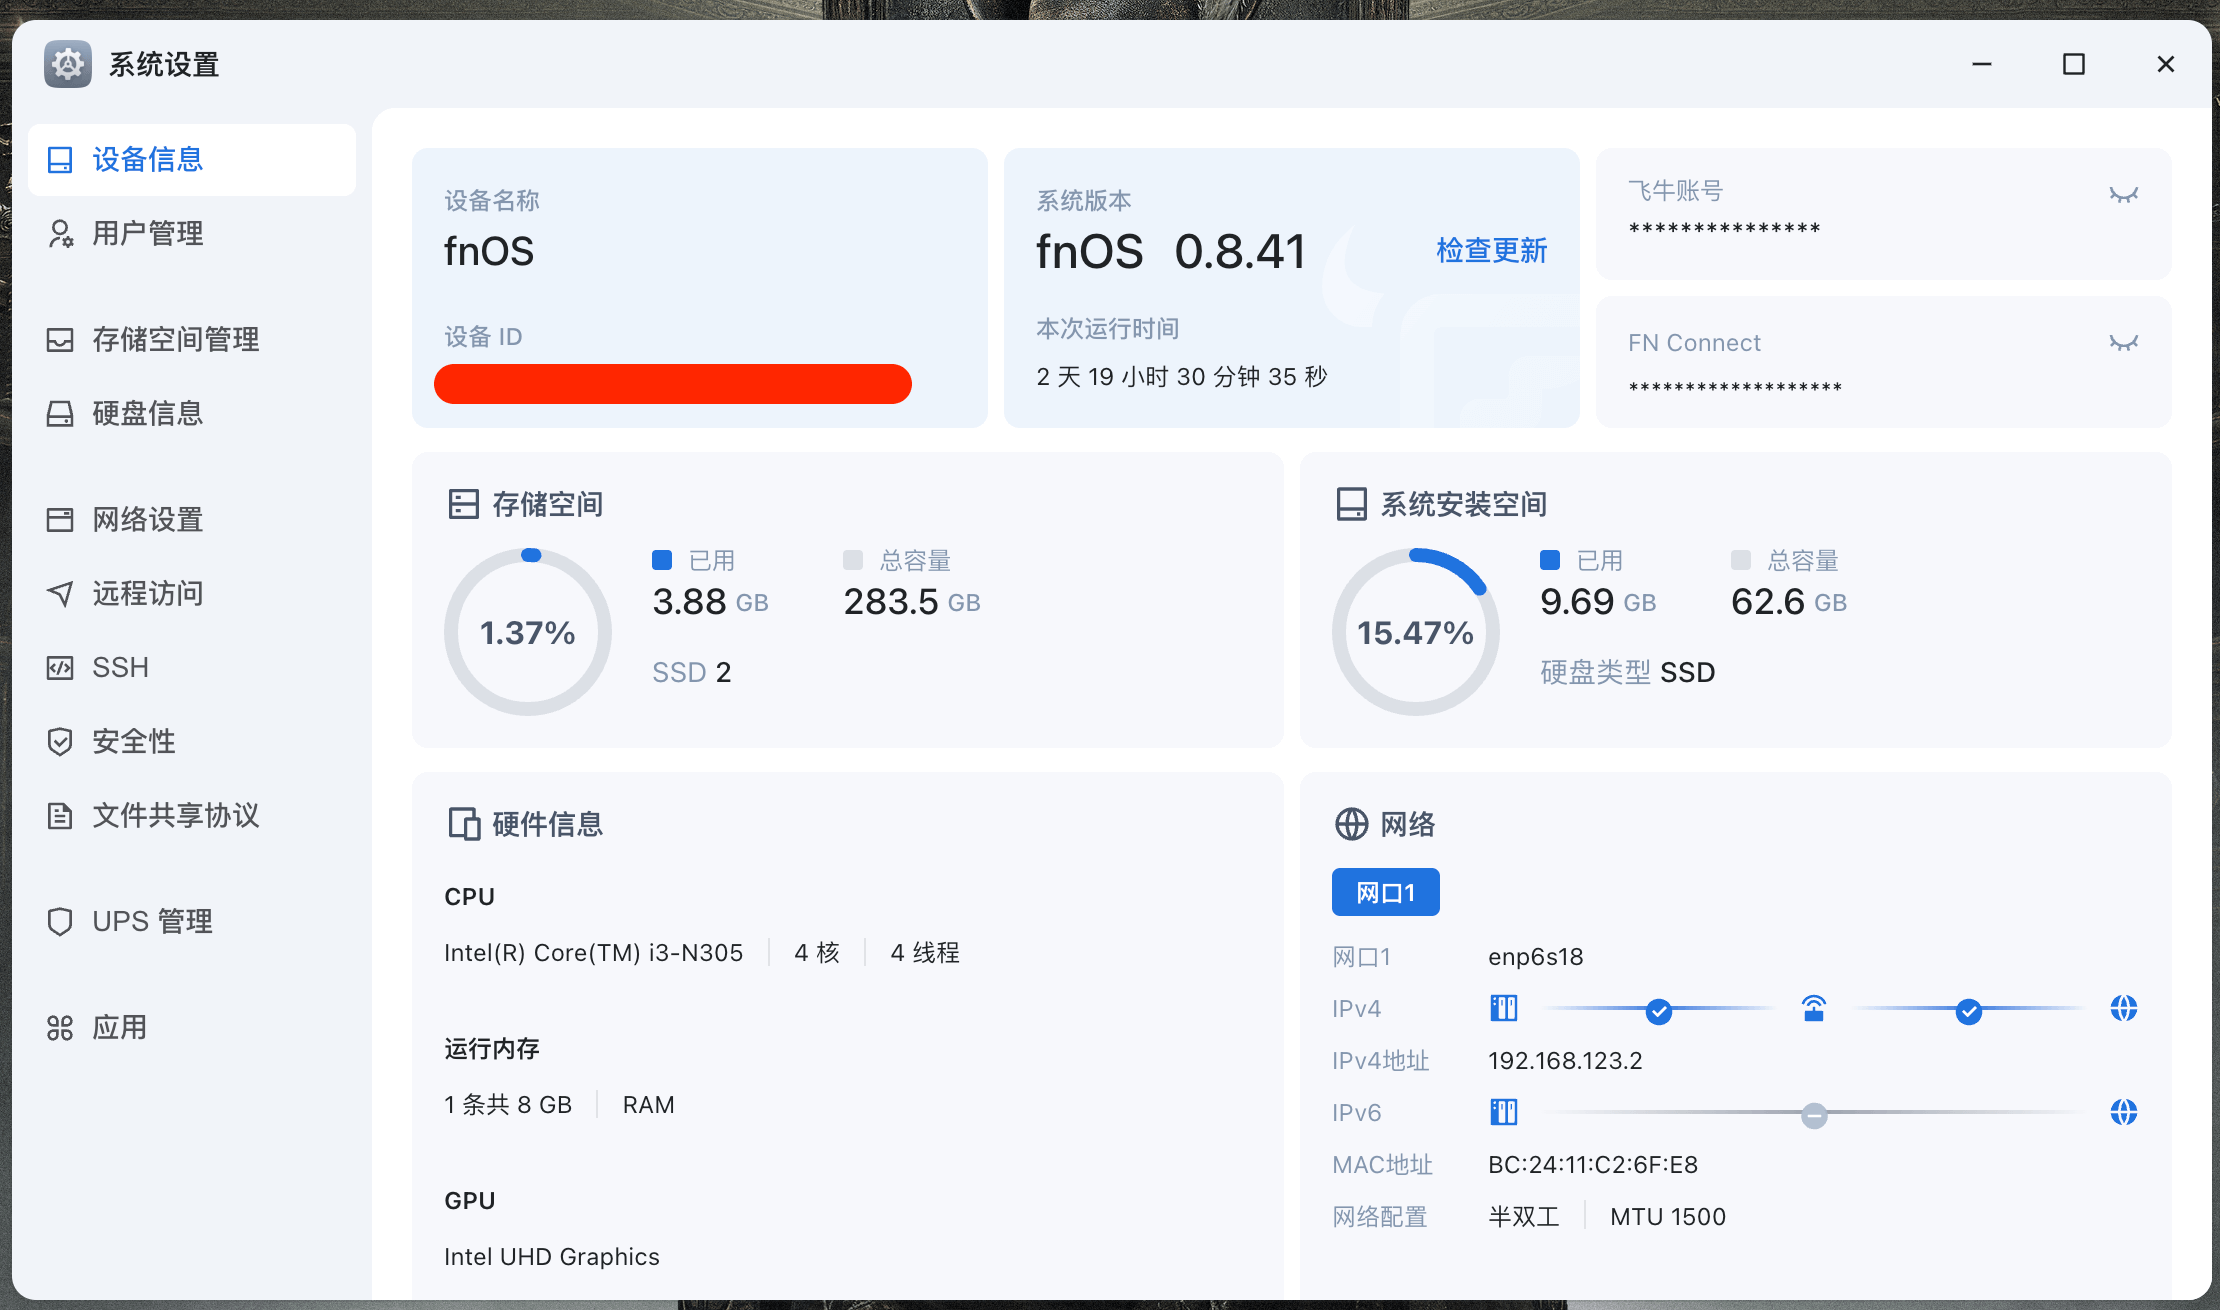Click the IPv4 internet connection checkmark
The height and width of the screenshot is (1310, 2220).
(1969, 1012)
